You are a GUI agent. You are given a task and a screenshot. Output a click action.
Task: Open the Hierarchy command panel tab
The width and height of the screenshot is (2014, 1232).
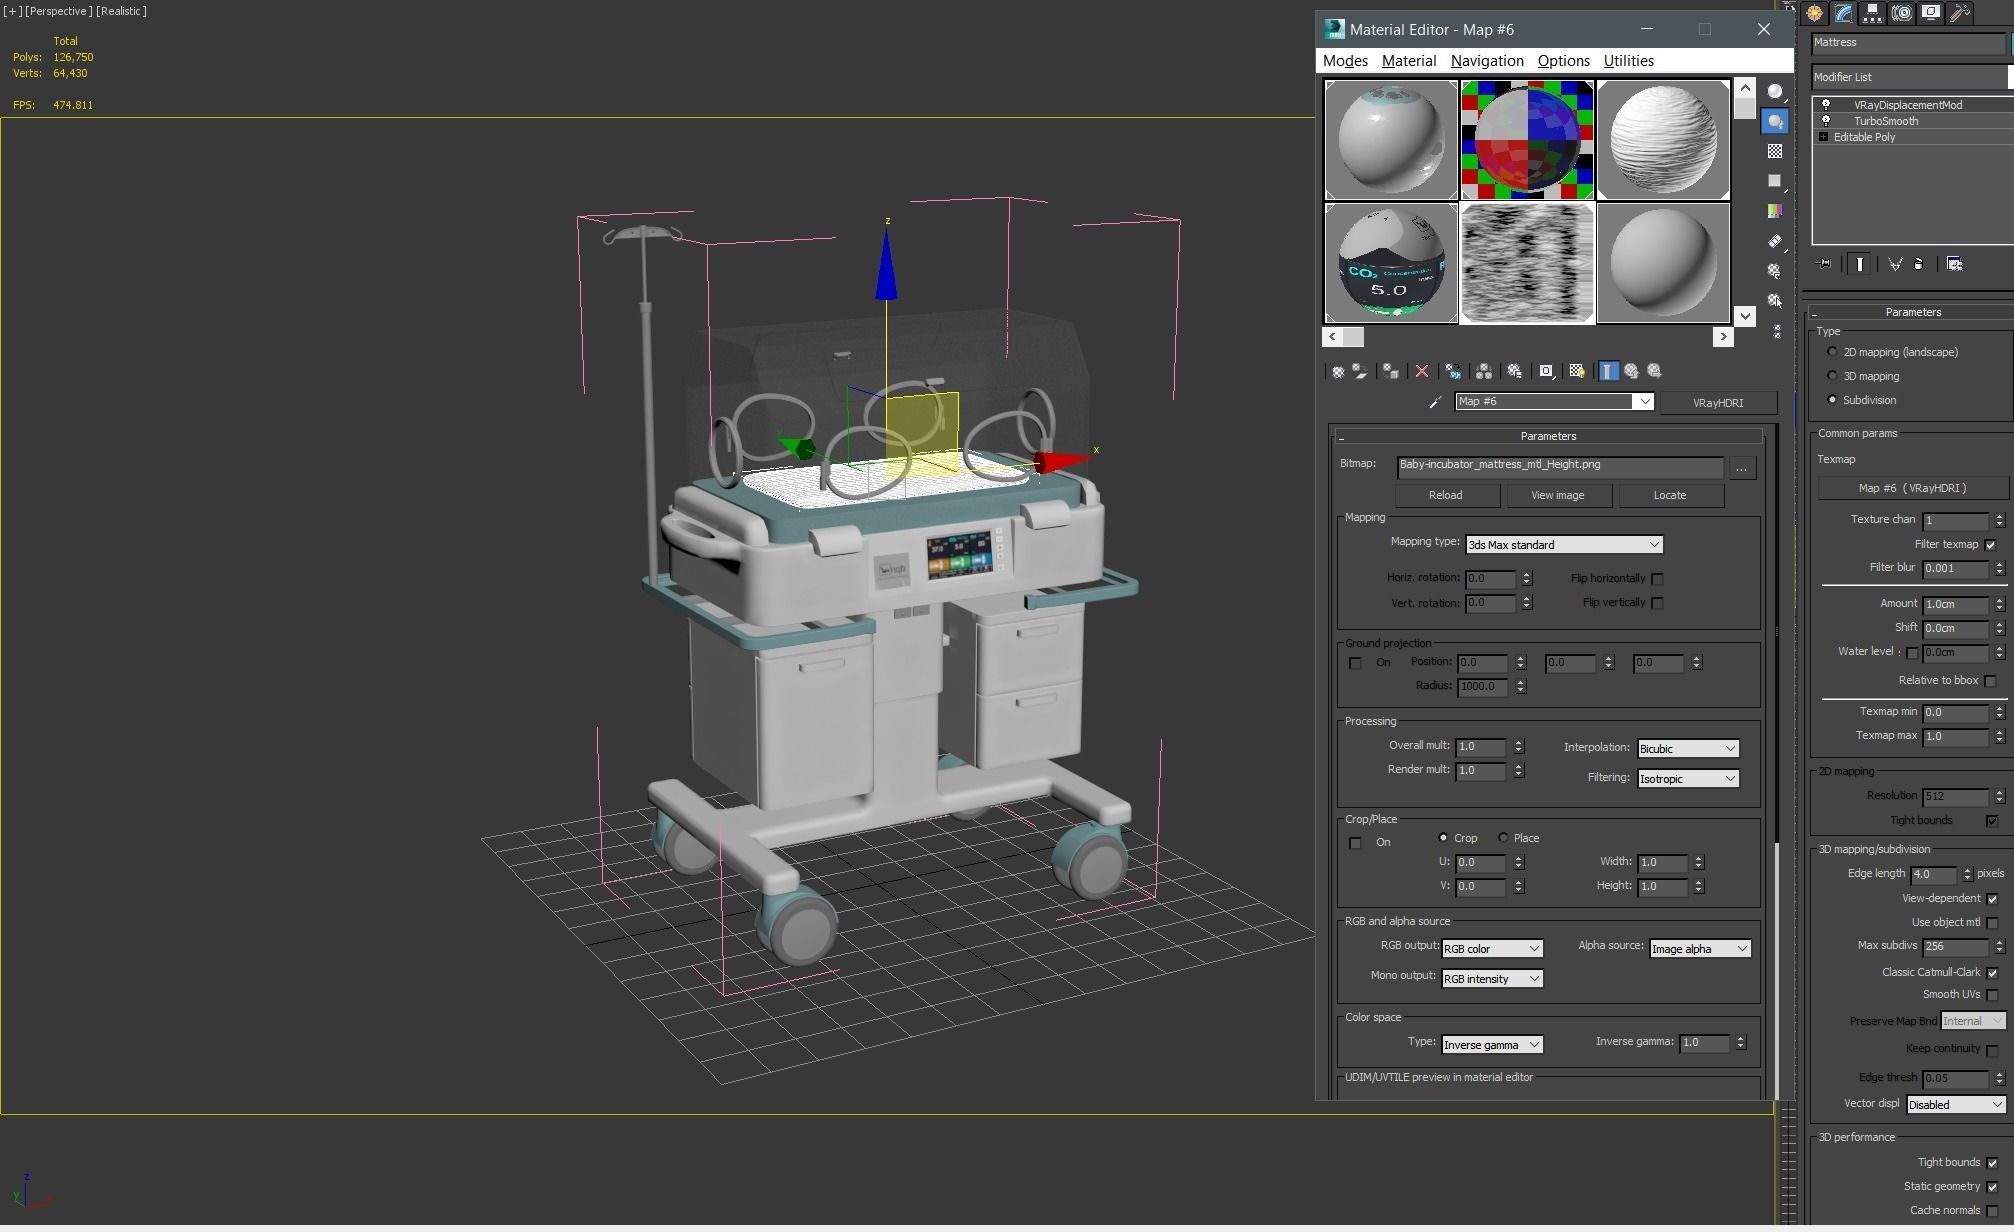(1871, 13)
